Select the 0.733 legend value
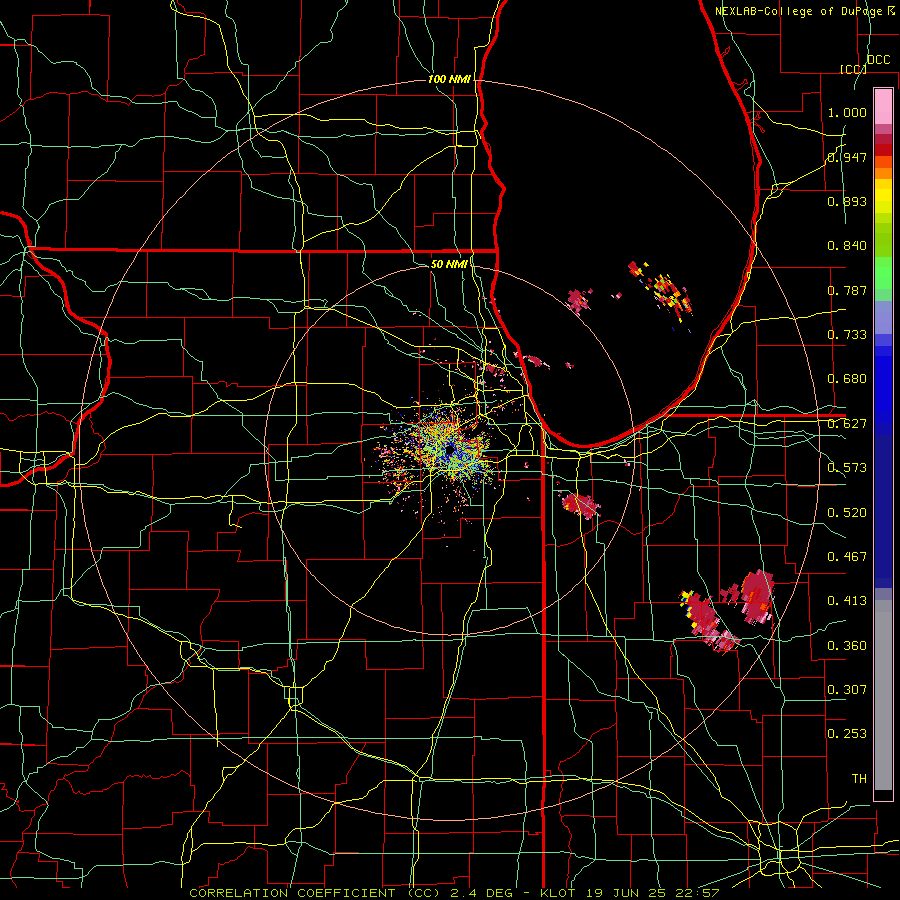 (x=847, y=335)
